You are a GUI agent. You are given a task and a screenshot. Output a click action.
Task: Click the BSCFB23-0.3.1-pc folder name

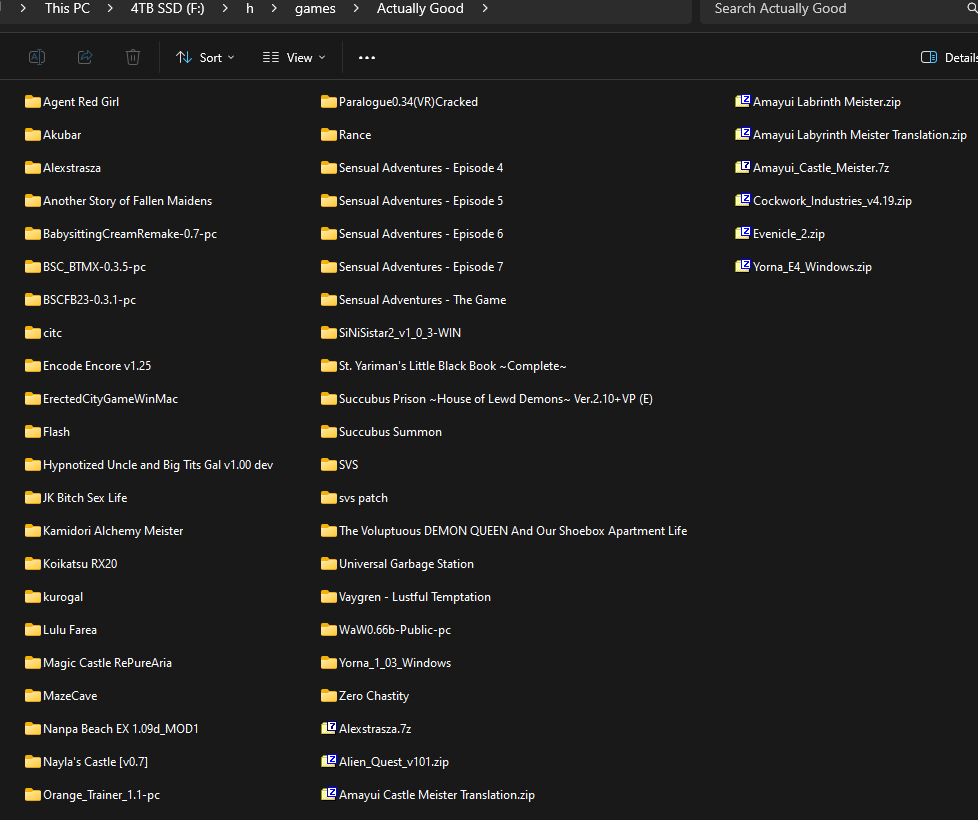point(90,300)
